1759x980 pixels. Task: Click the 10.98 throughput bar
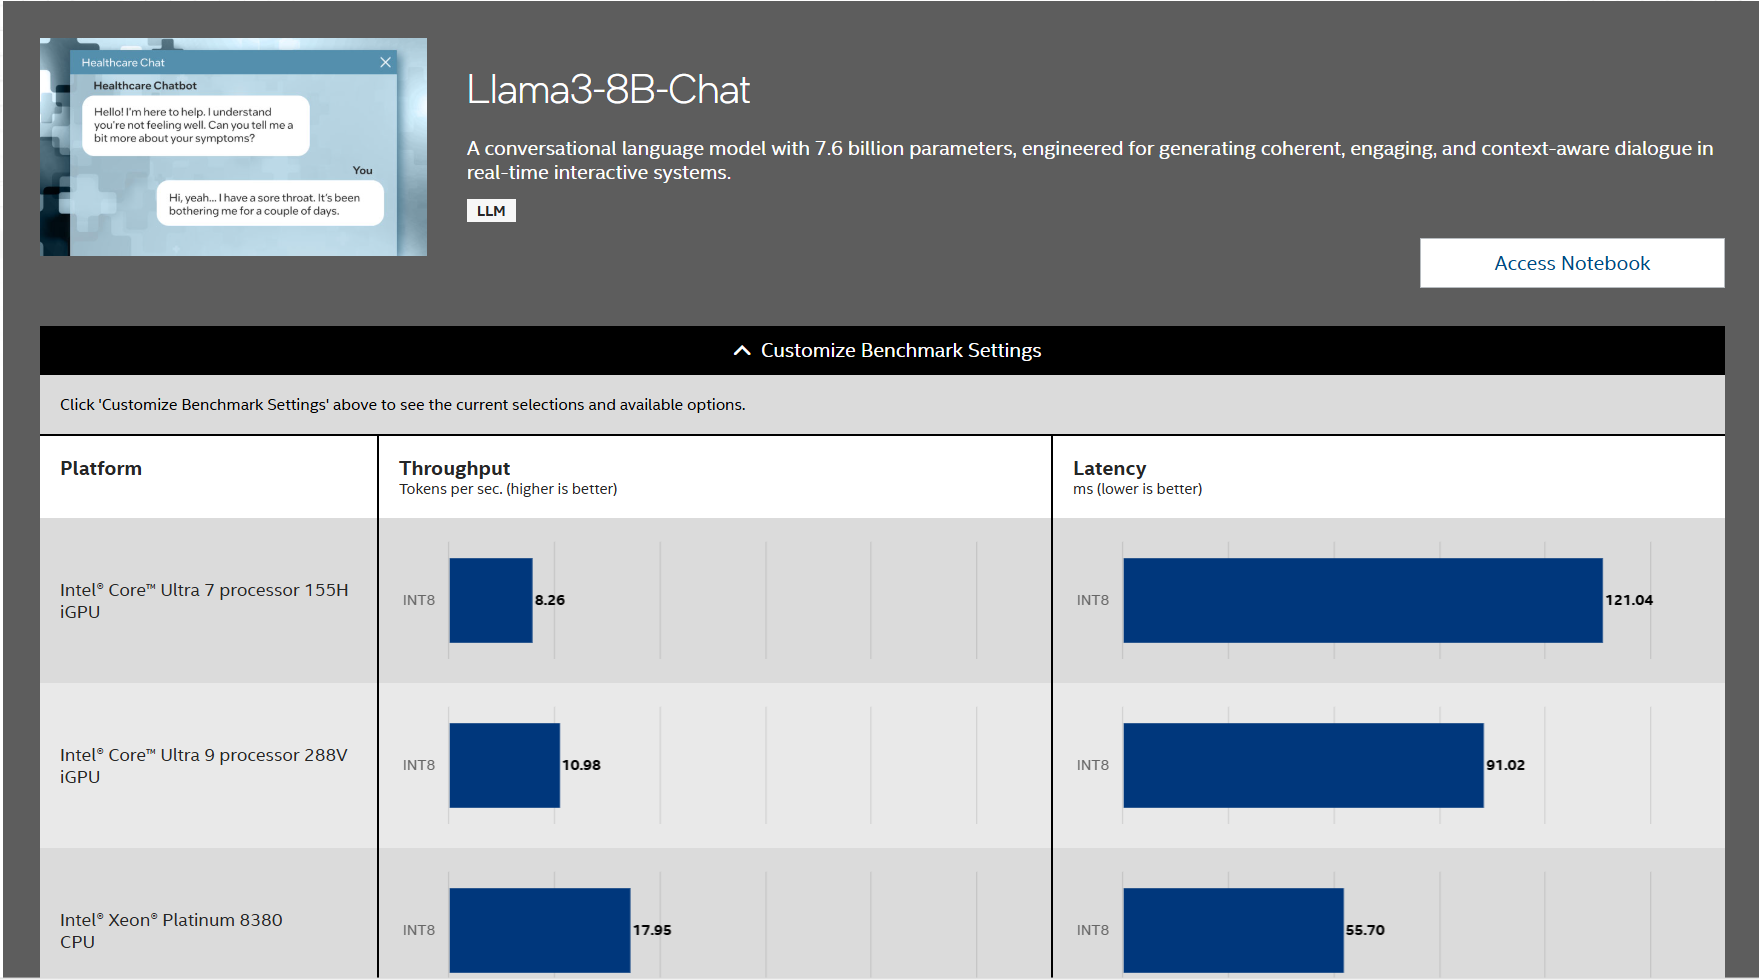[x=505, y=765]
